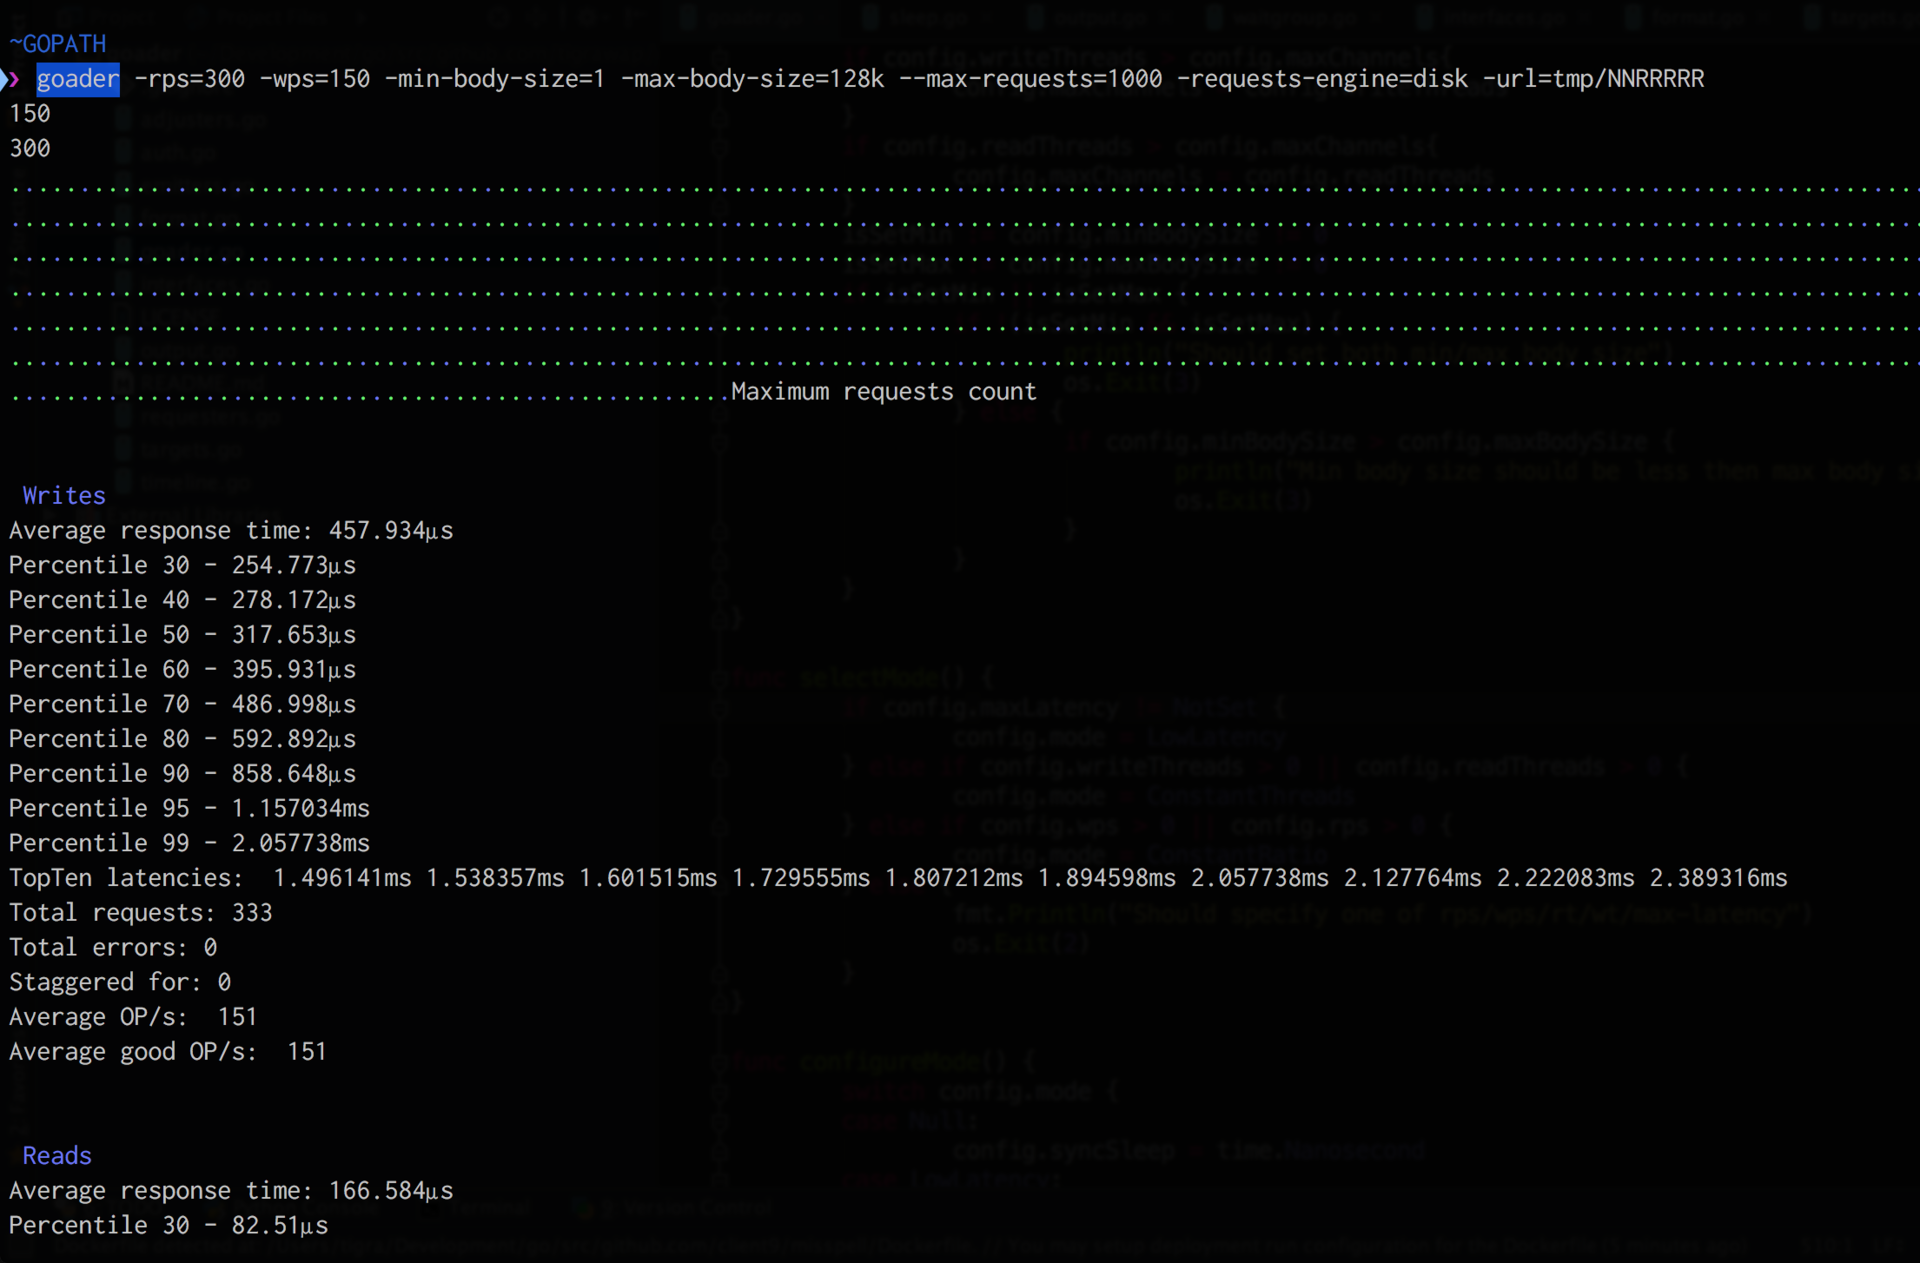Screen dimensions: 1920x1263
Task: Click the Reads average response time 166.584µs
Action: 390,1191
